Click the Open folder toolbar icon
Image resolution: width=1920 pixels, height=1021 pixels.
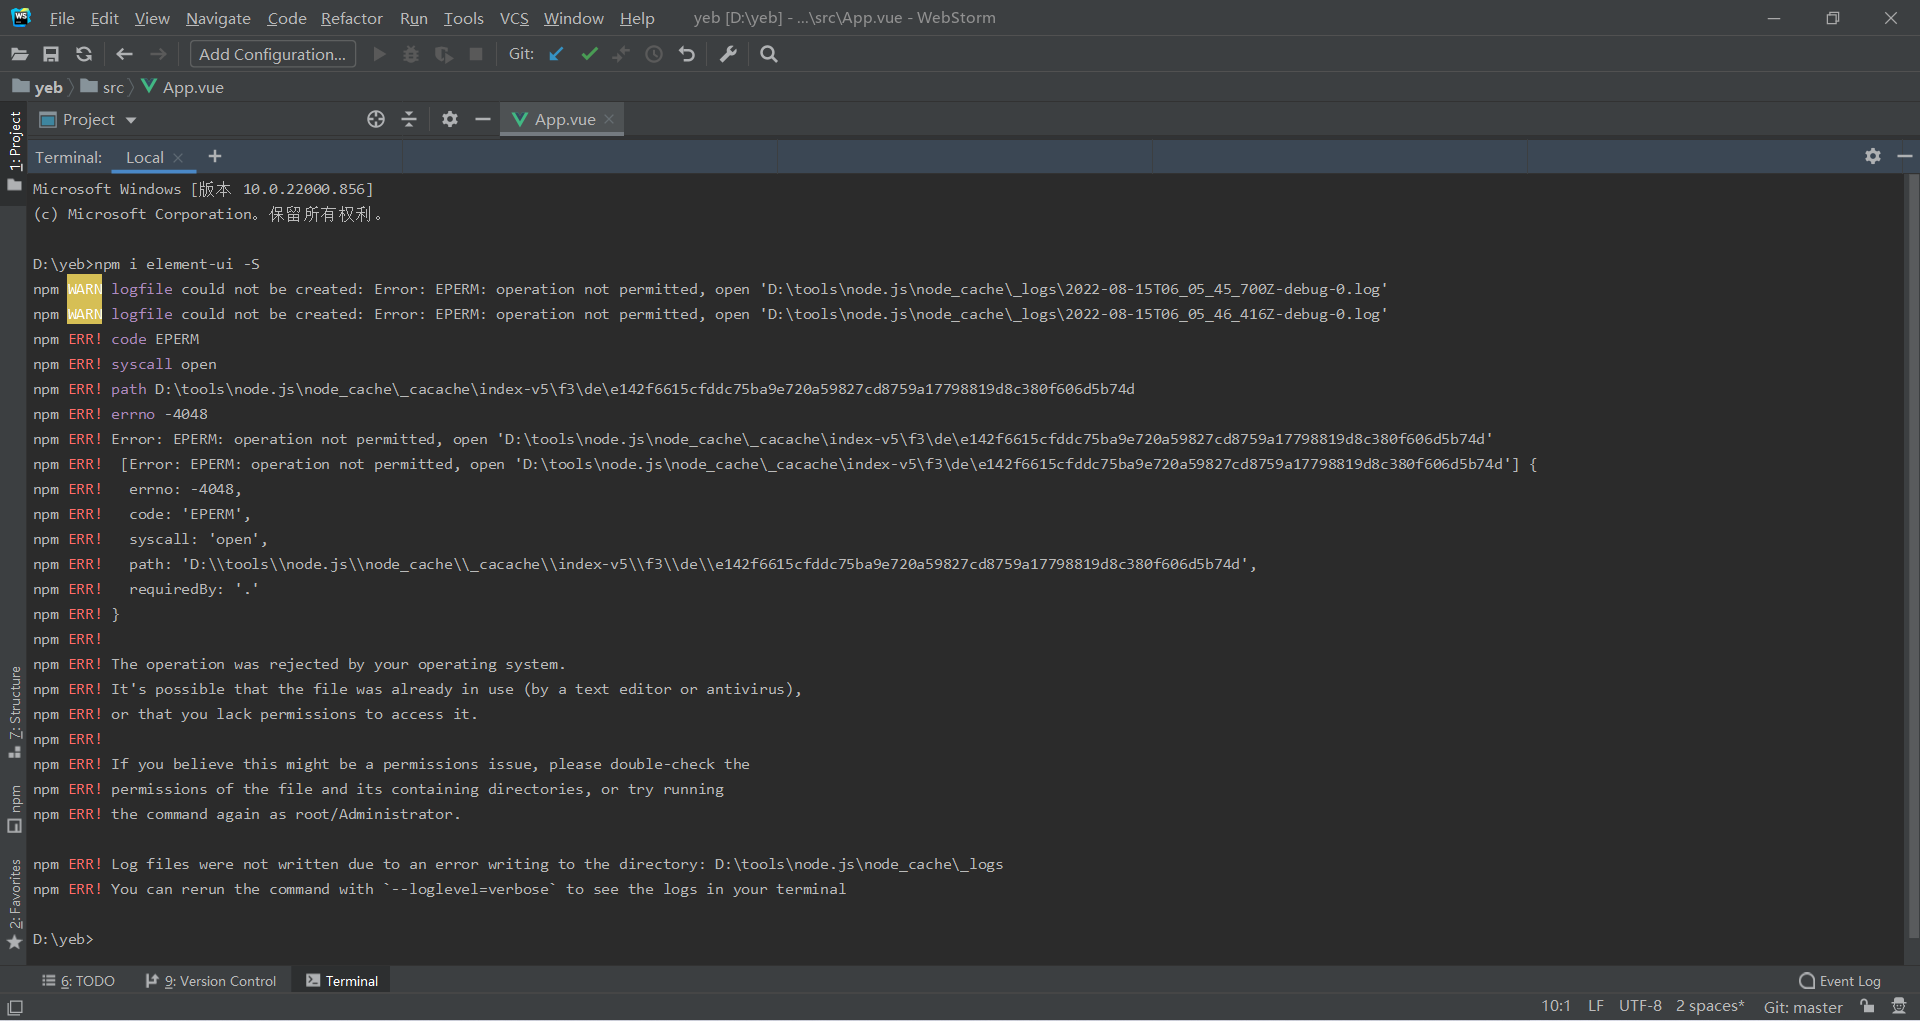(x=19, y=54)
